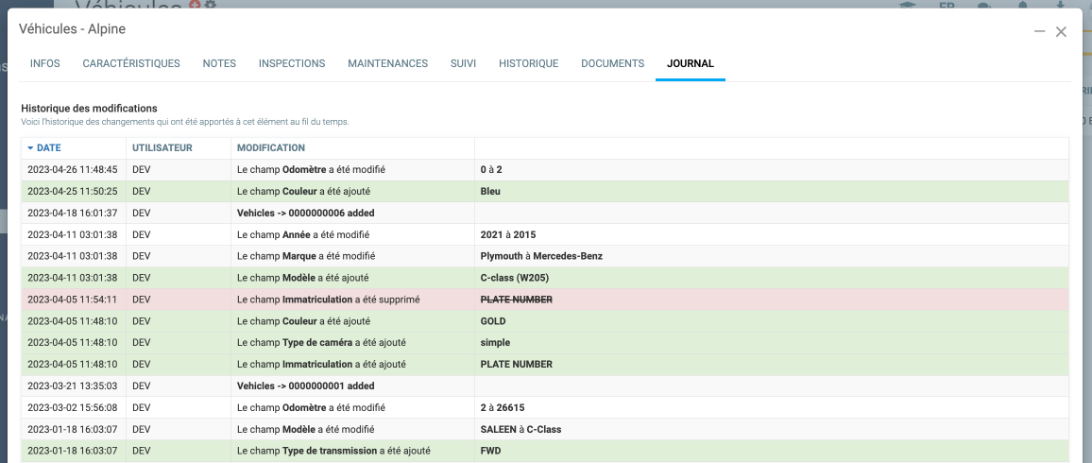Open the INSPECTIONS tab

click(x=291, y=64)
